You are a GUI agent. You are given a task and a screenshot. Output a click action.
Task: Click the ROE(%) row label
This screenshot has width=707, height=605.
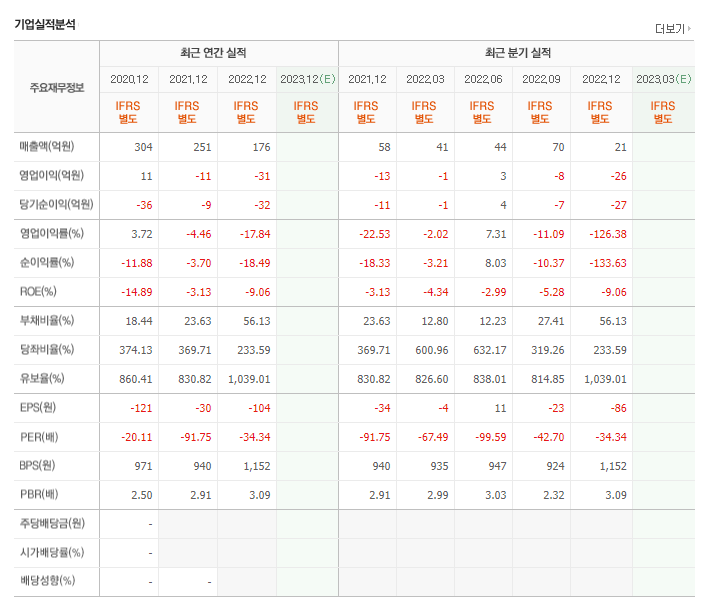(38, 292)
